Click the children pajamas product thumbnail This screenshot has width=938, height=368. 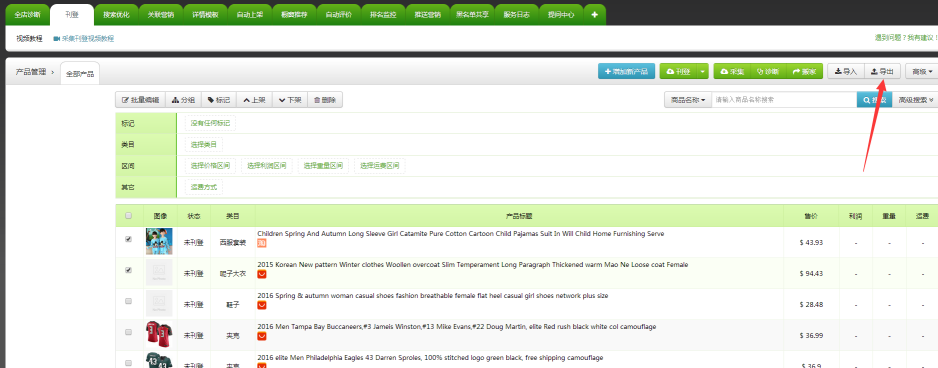159,242
